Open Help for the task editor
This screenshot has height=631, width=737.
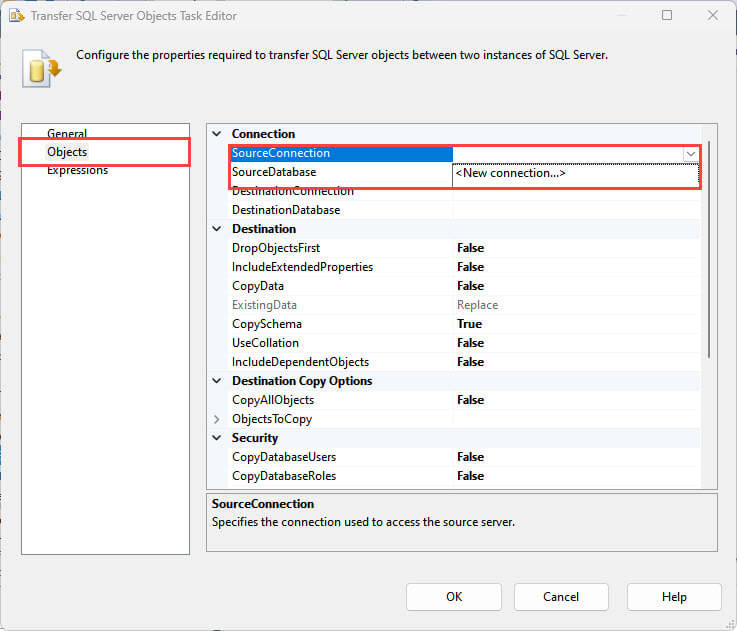coord(674,597)
